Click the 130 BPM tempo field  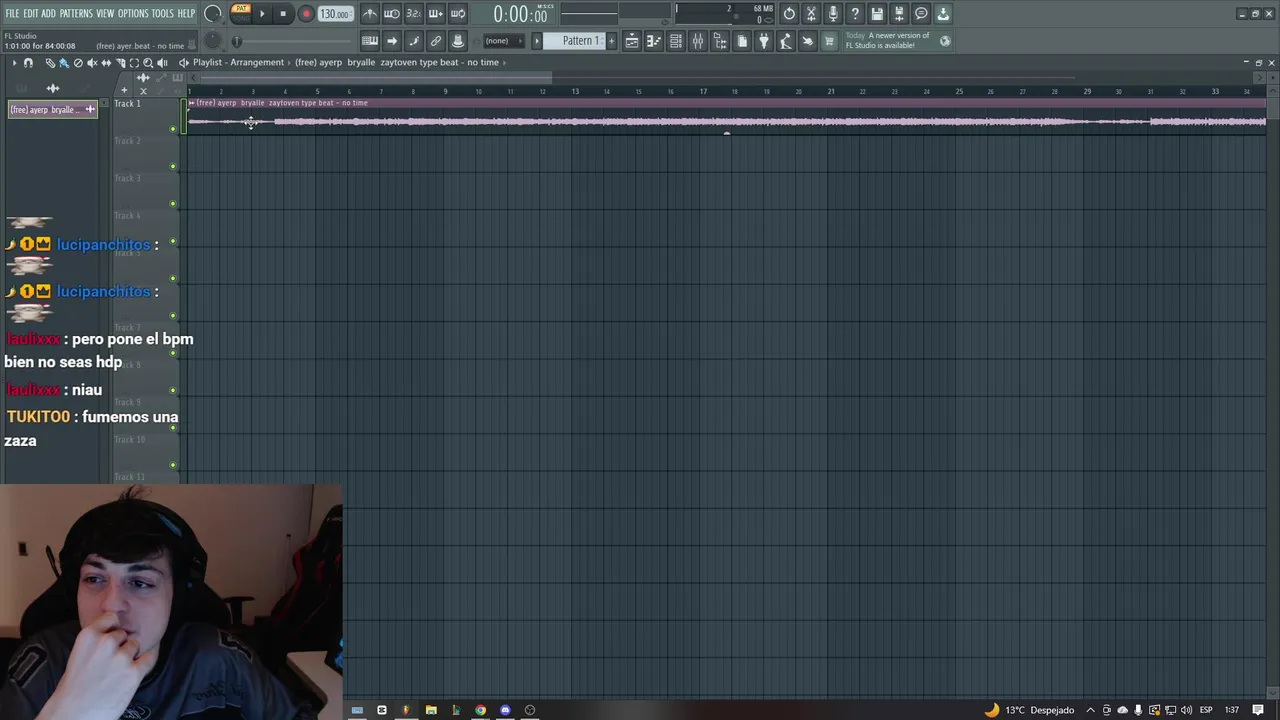tap(335, 14)
